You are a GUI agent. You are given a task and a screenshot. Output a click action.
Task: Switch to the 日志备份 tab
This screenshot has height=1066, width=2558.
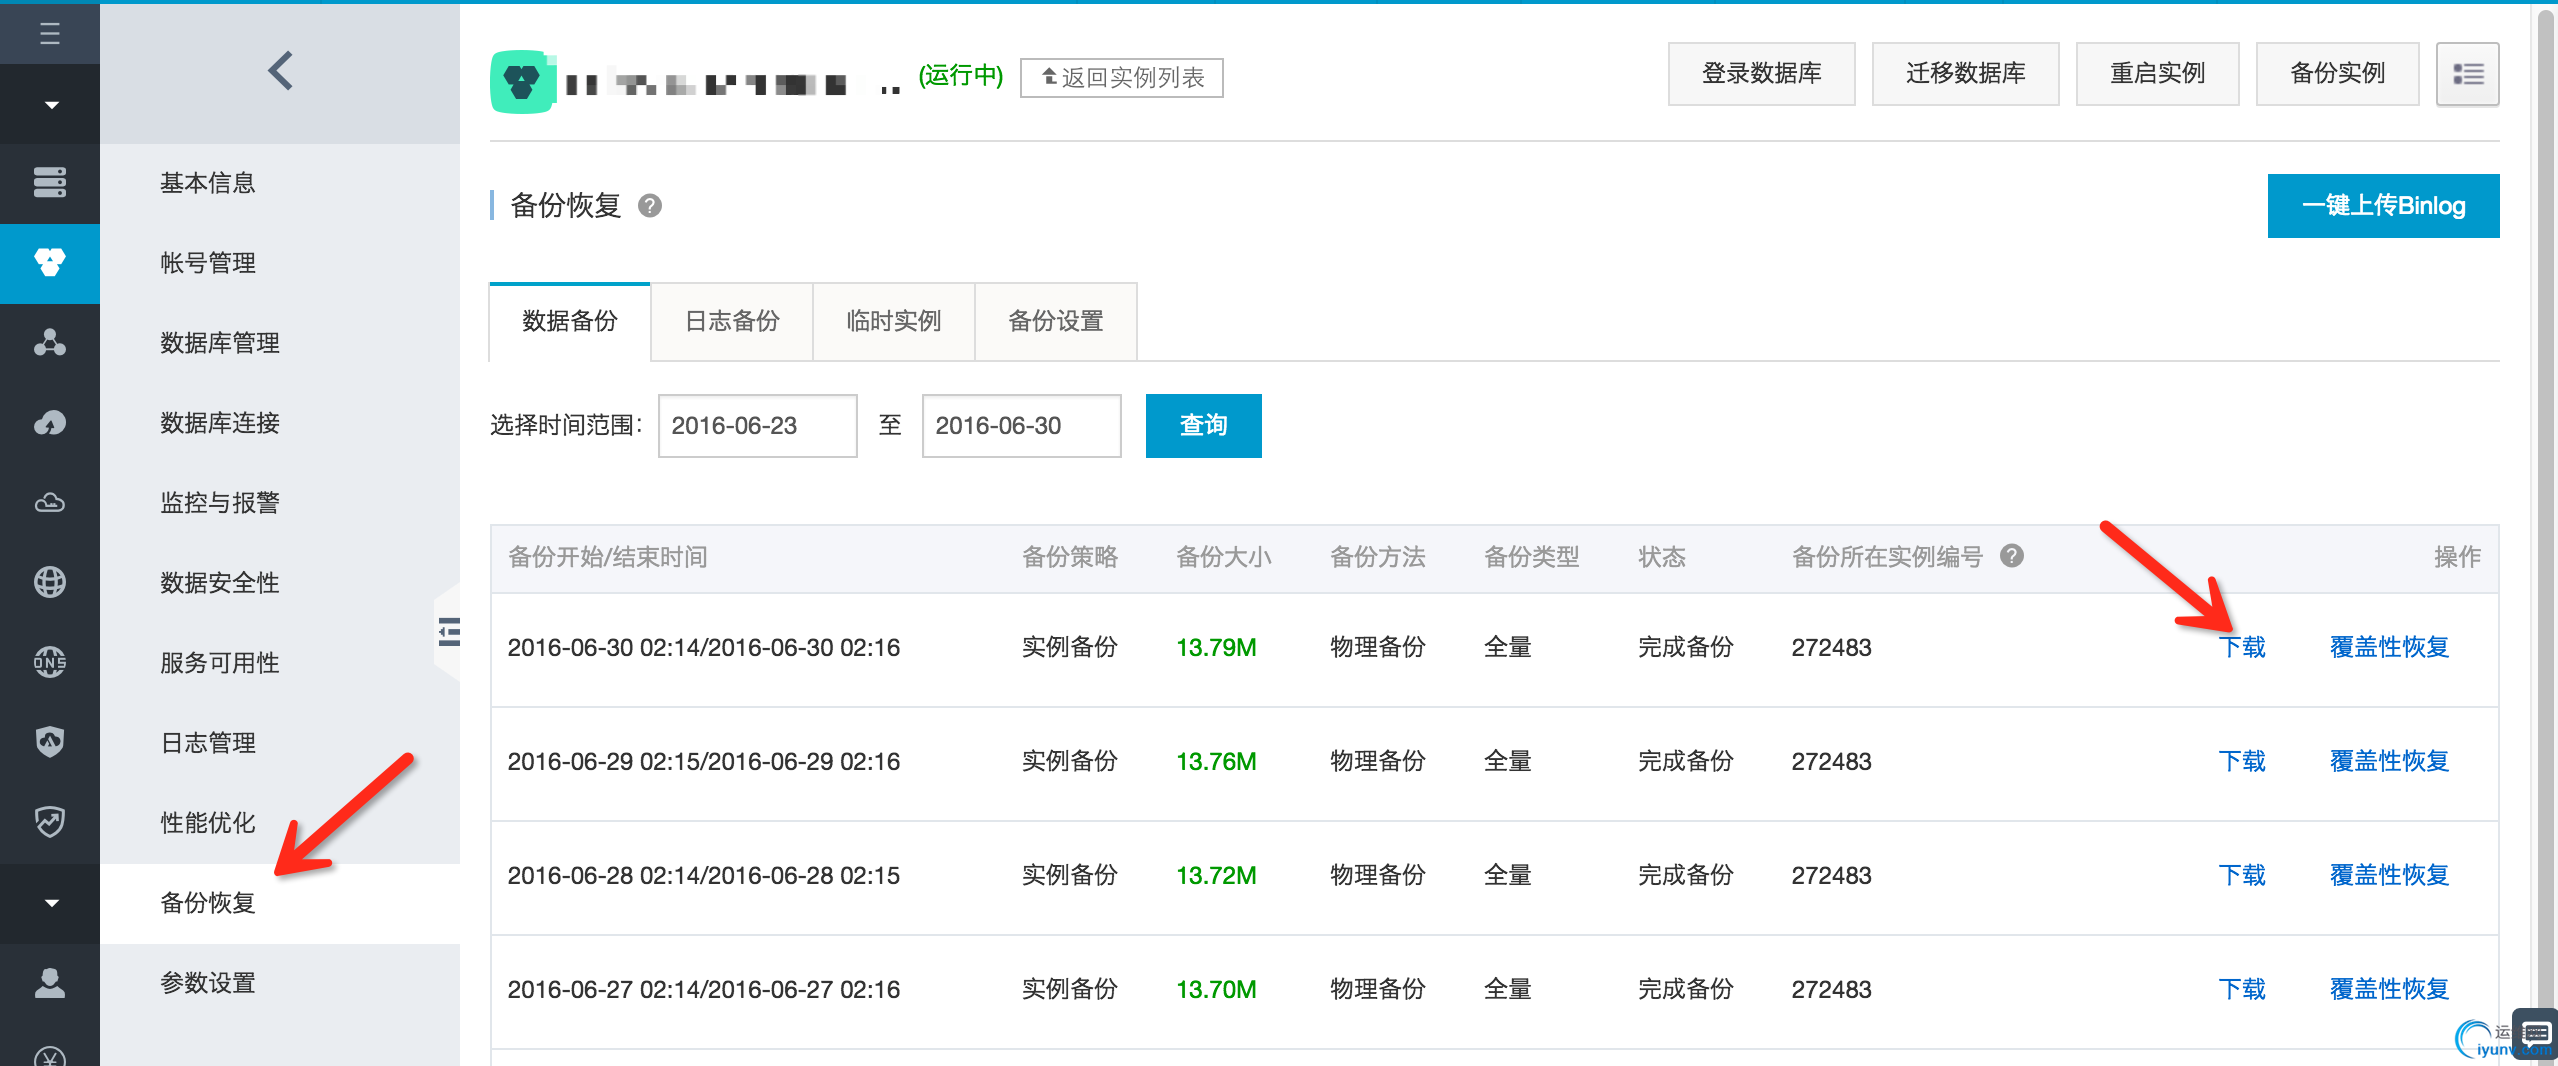[x=732, y=321]
